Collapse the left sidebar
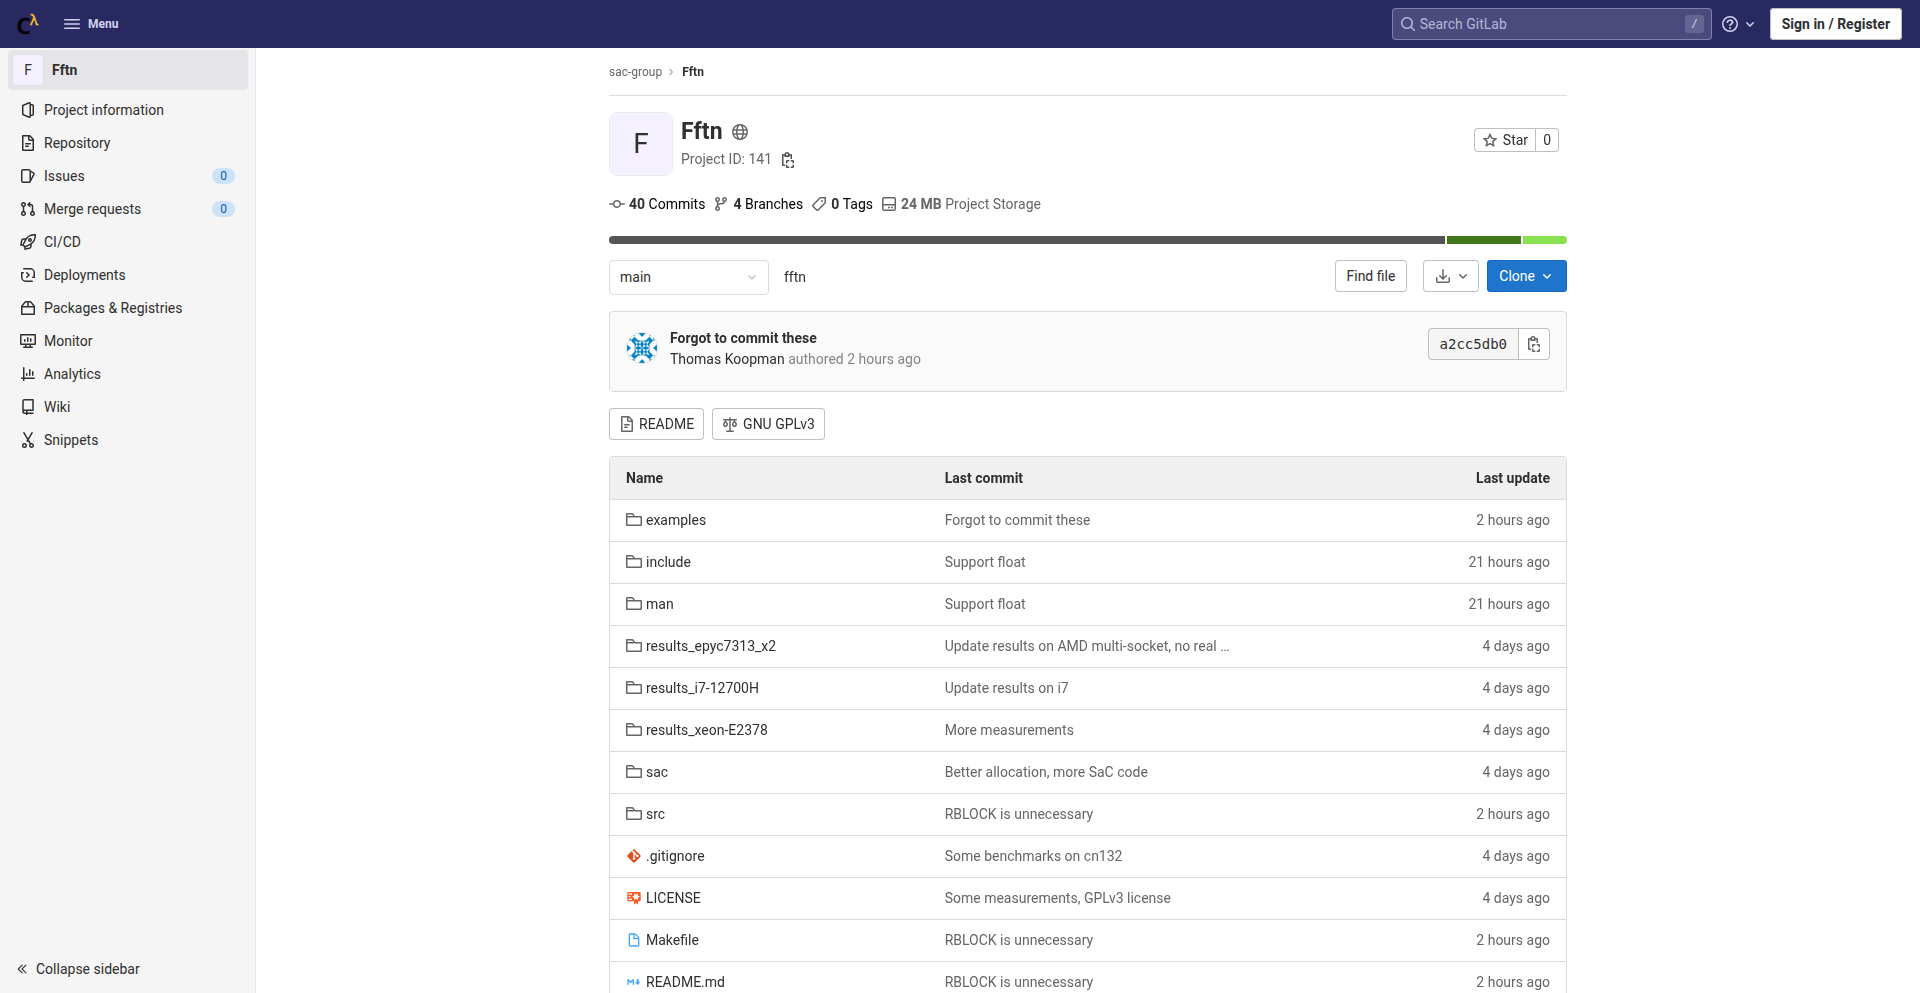 pyautogui.click(x=78, y=969)
